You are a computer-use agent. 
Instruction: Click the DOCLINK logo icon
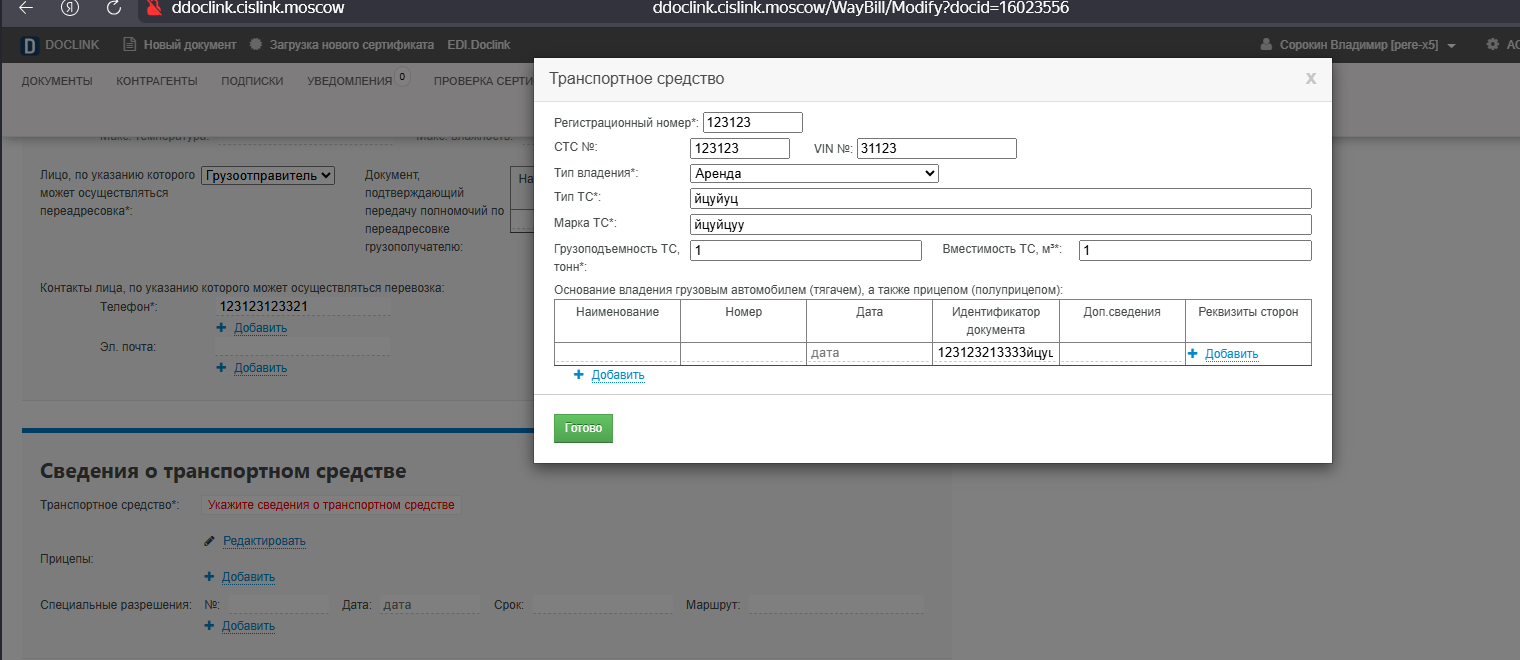tap(29, 45)
